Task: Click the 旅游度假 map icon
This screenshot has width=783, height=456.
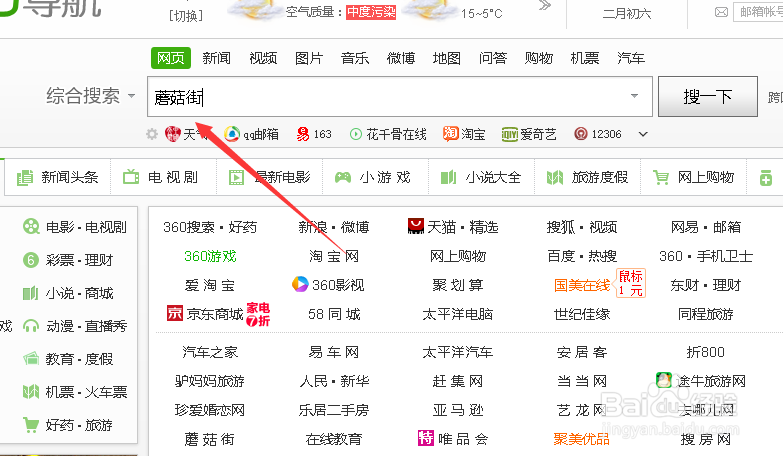Action: coord(555,177)
